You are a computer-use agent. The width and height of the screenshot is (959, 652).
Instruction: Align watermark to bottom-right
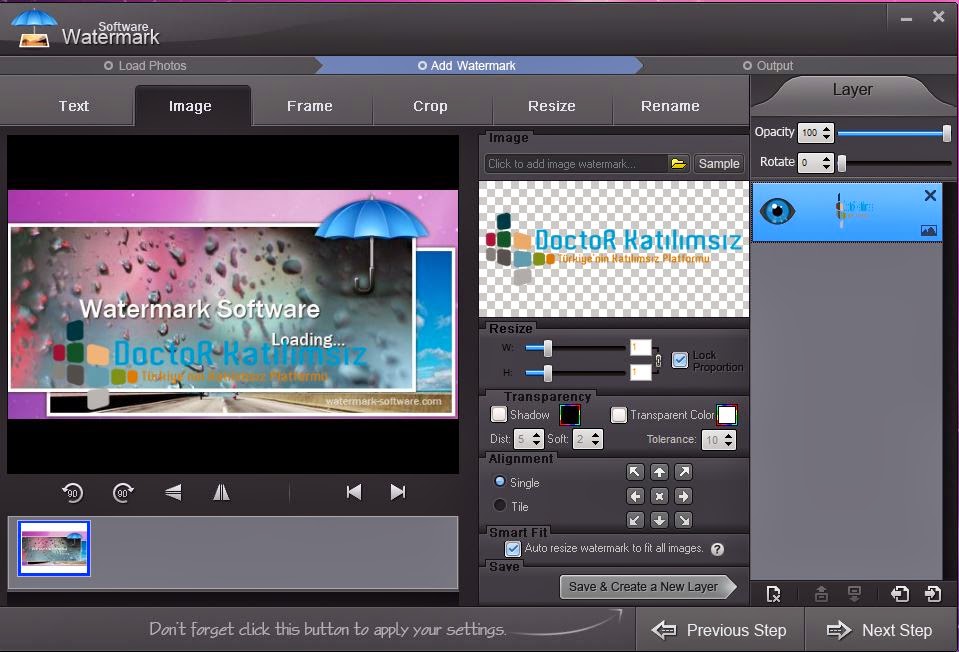[x=683, y=520]
